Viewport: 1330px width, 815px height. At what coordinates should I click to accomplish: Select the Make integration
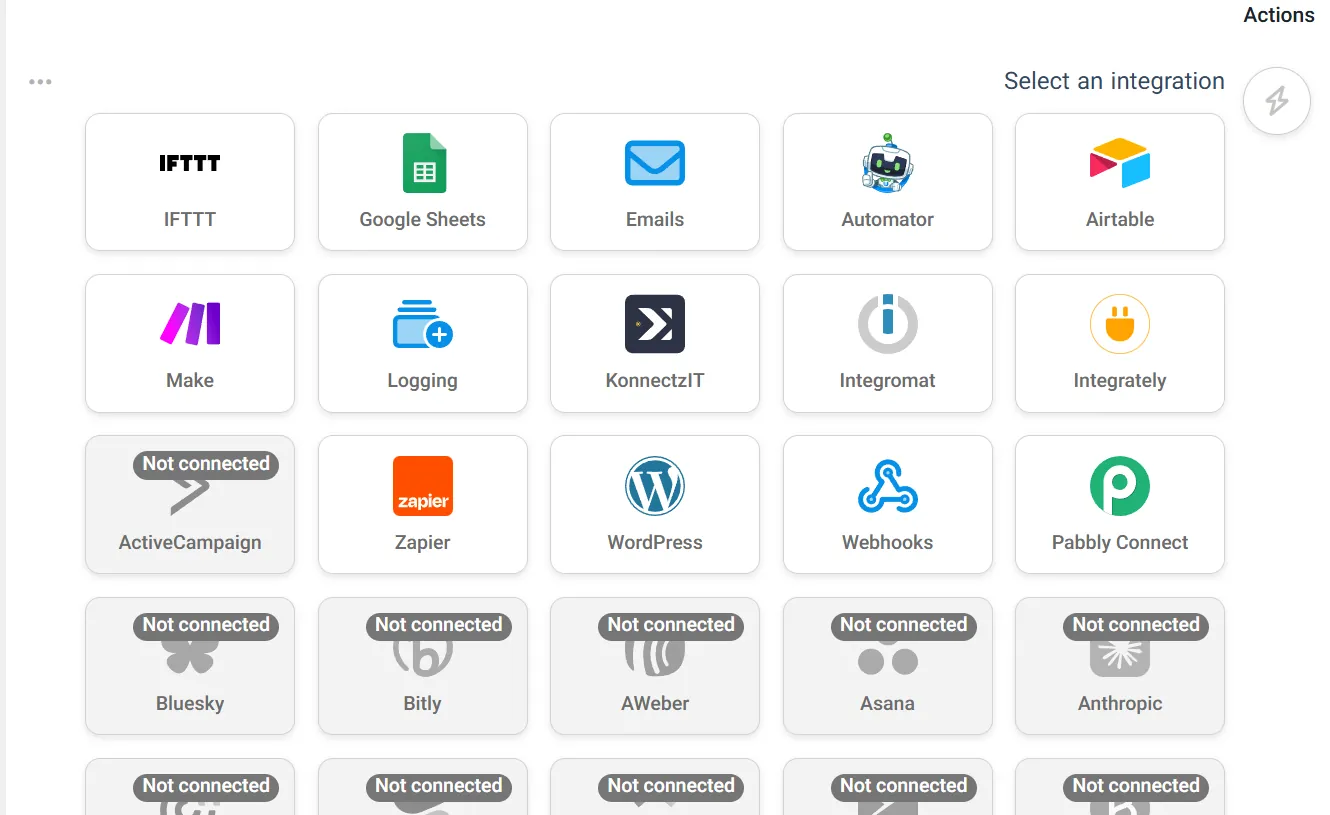click(190, 343)
